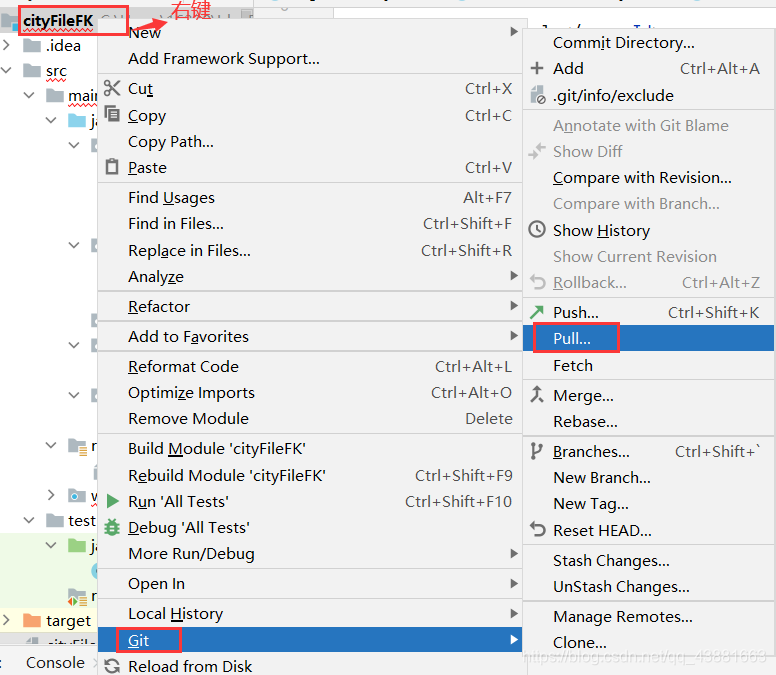Select Rebuild Module 'cityFileFK'
The height and width of the screenshot is (675, 776).
[310, 476]
